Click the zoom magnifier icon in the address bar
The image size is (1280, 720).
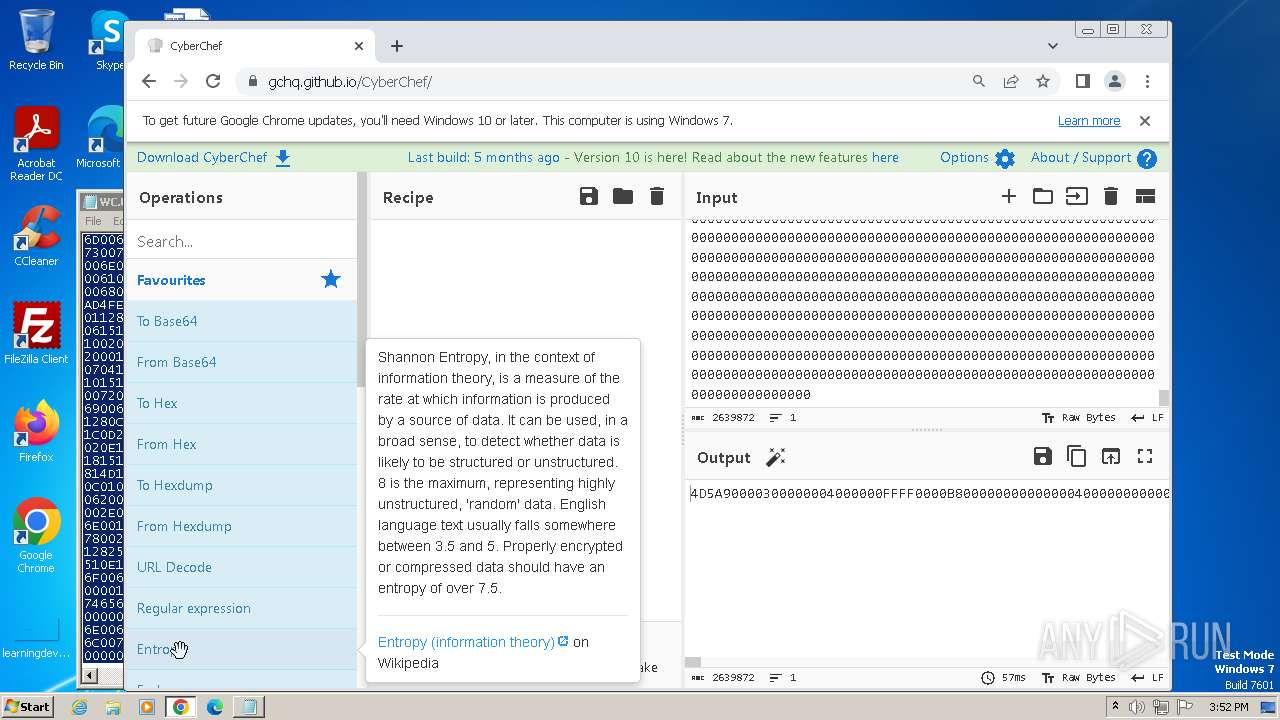click(x=979, y=82)
